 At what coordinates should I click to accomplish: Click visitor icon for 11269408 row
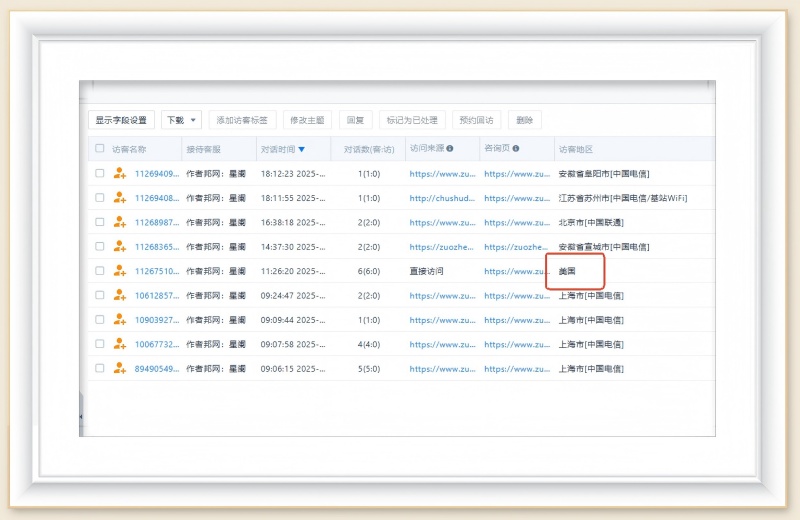coord(120,198)
